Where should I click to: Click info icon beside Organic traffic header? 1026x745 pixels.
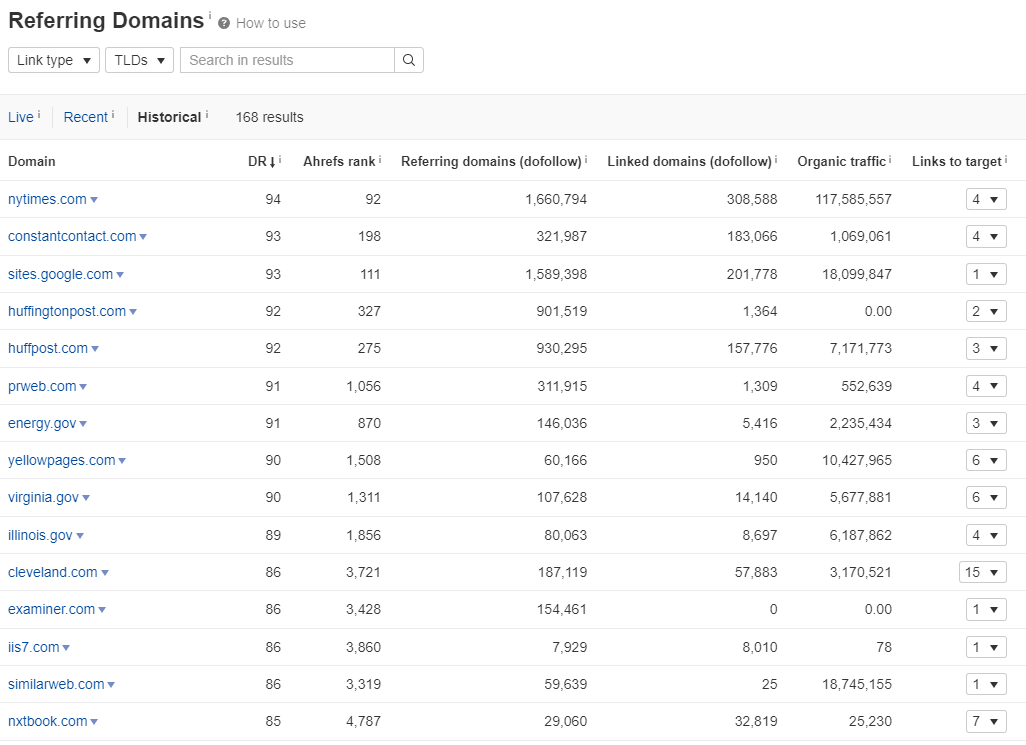(x=890, y=159)
